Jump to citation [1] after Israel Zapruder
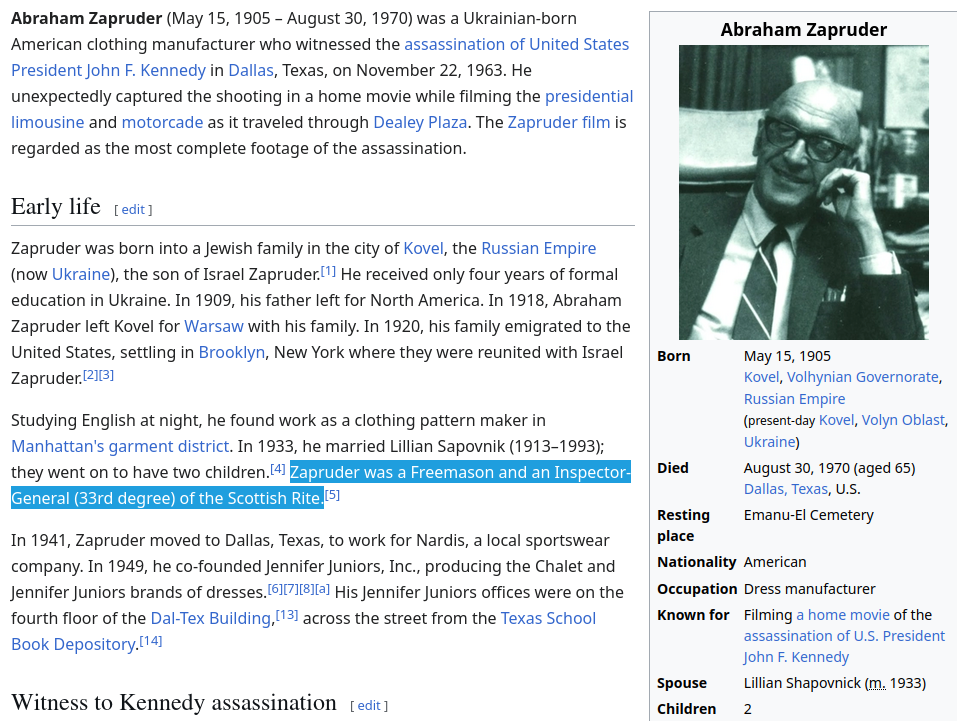 pos(328,270)
